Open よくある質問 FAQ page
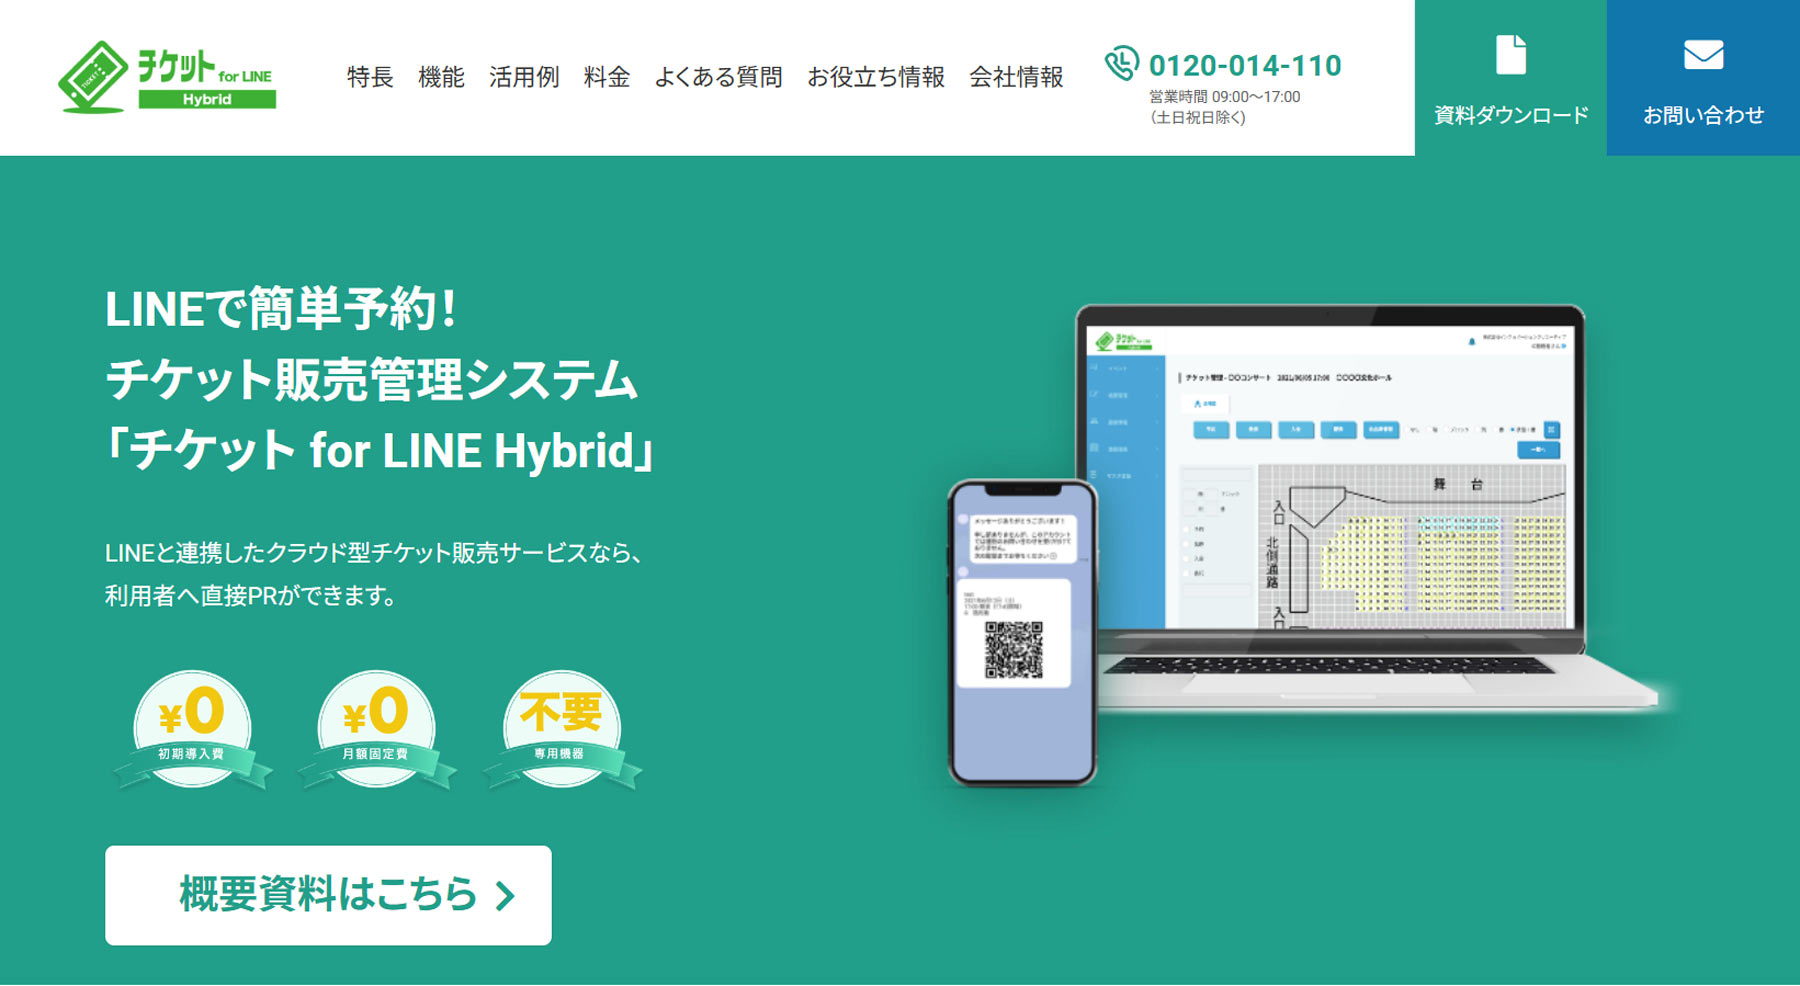Image resolution: width=1800 pixels, height=986 pixels. (x=718, y=77)
